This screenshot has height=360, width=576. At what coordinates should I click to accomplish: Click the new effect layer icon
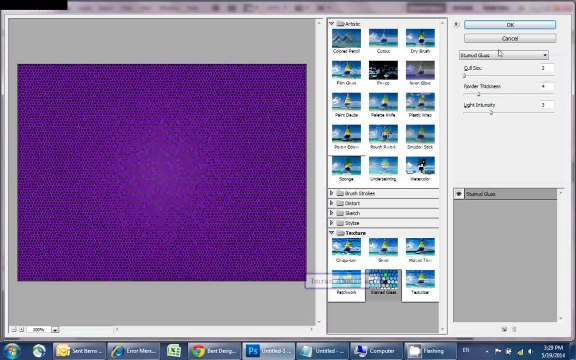504,329
